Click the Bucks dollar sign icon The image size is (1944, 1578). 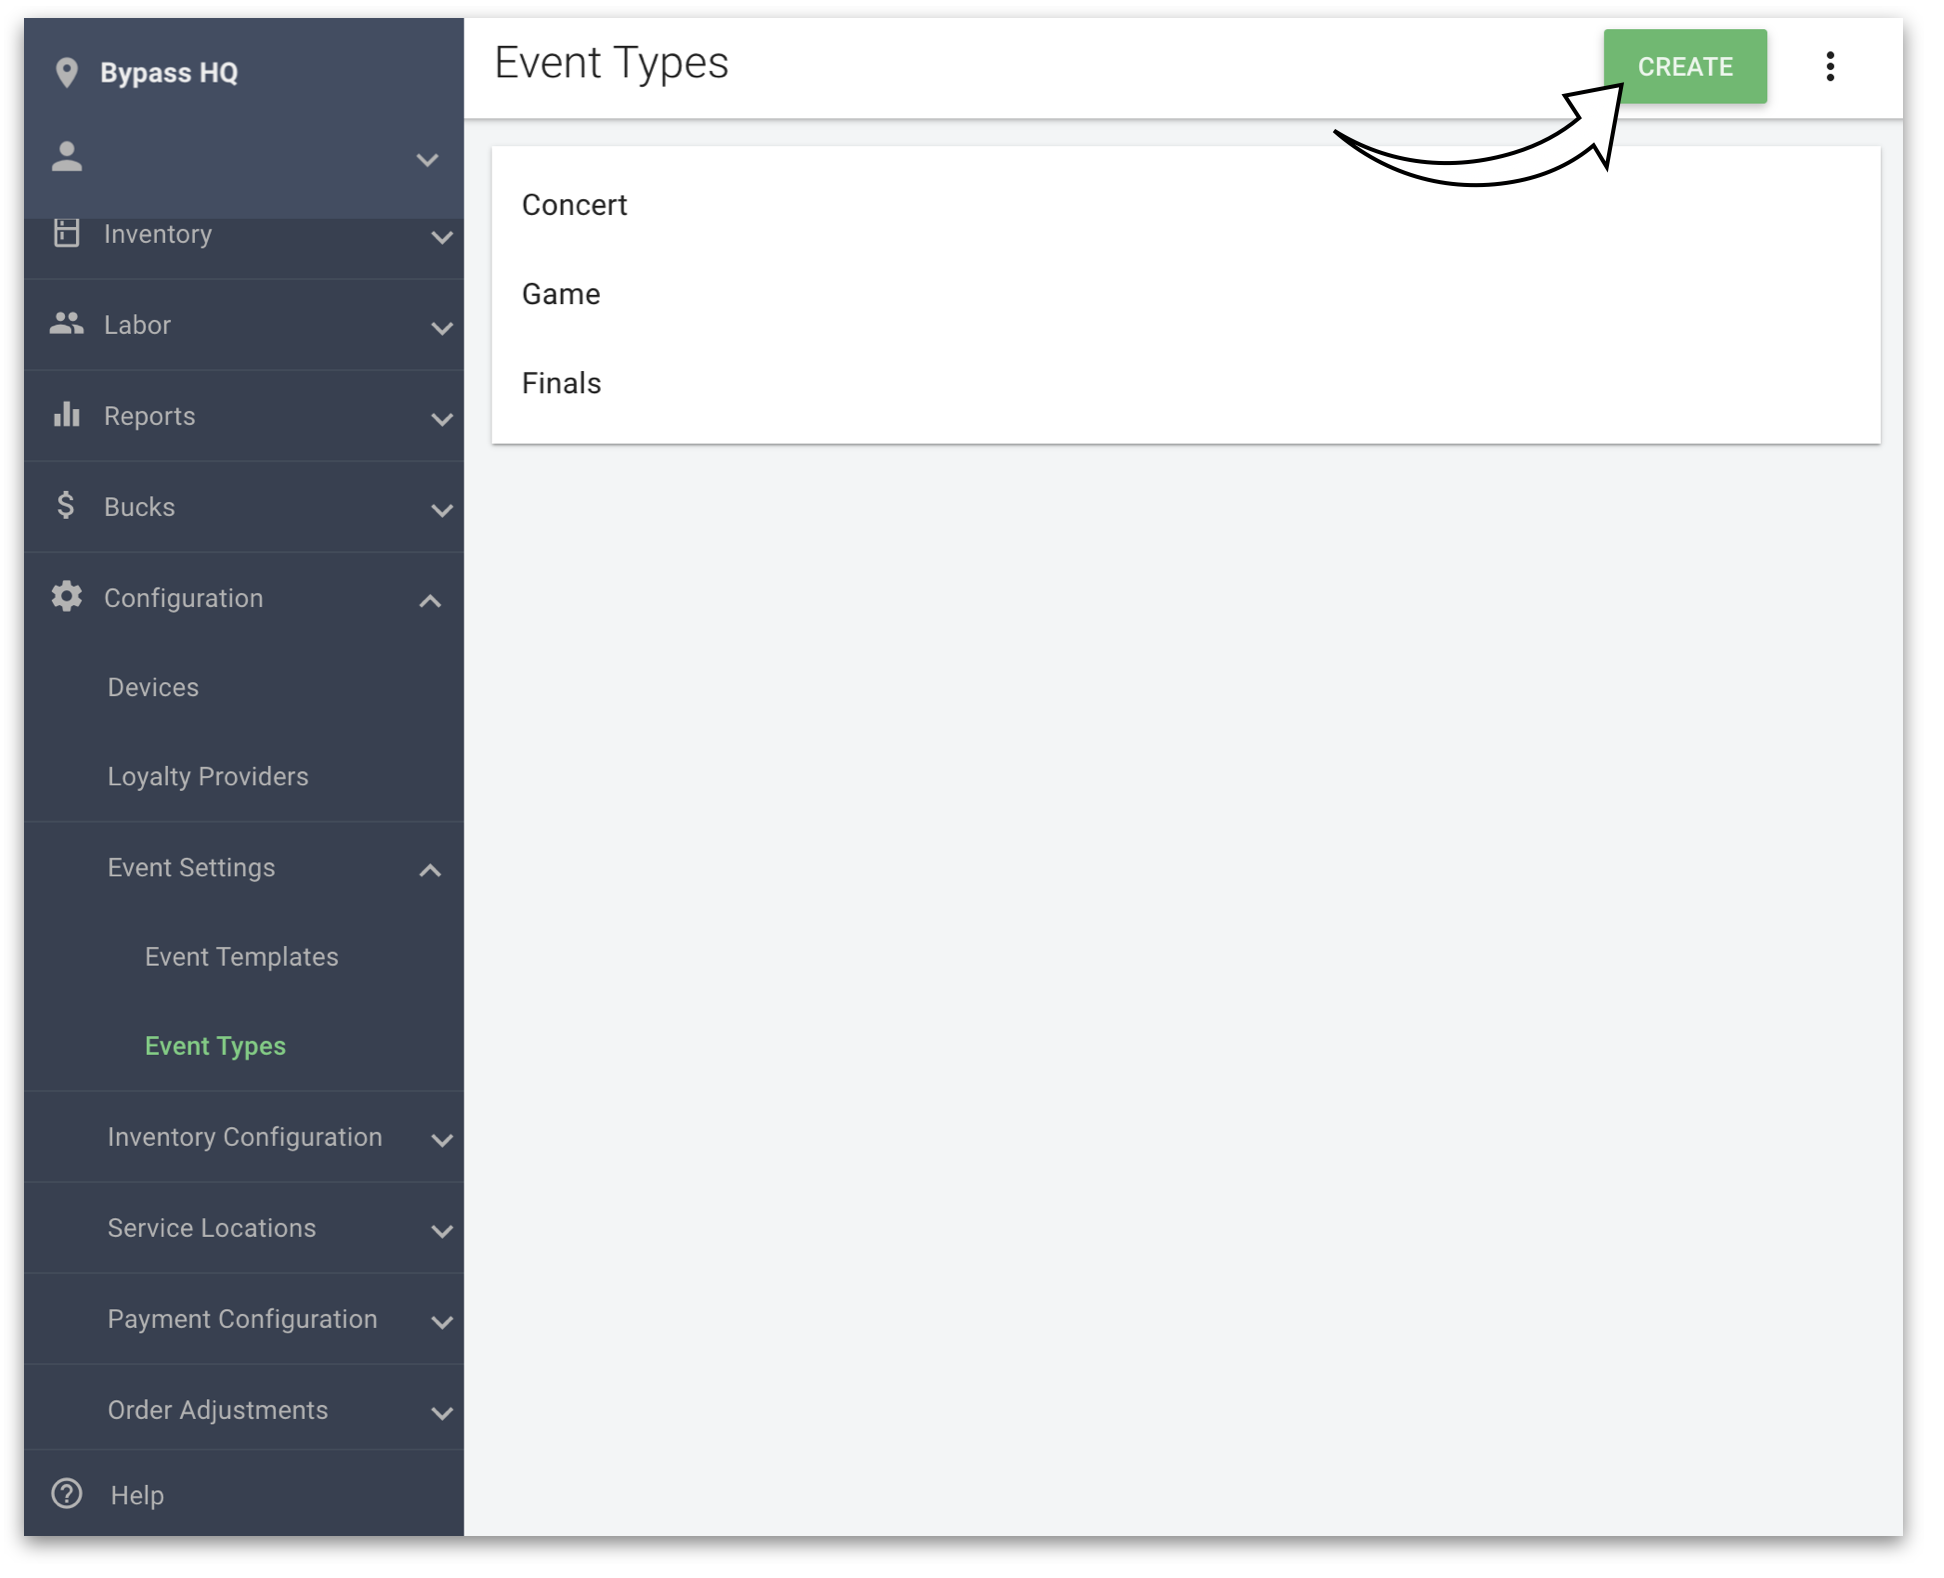coord(69,507)
